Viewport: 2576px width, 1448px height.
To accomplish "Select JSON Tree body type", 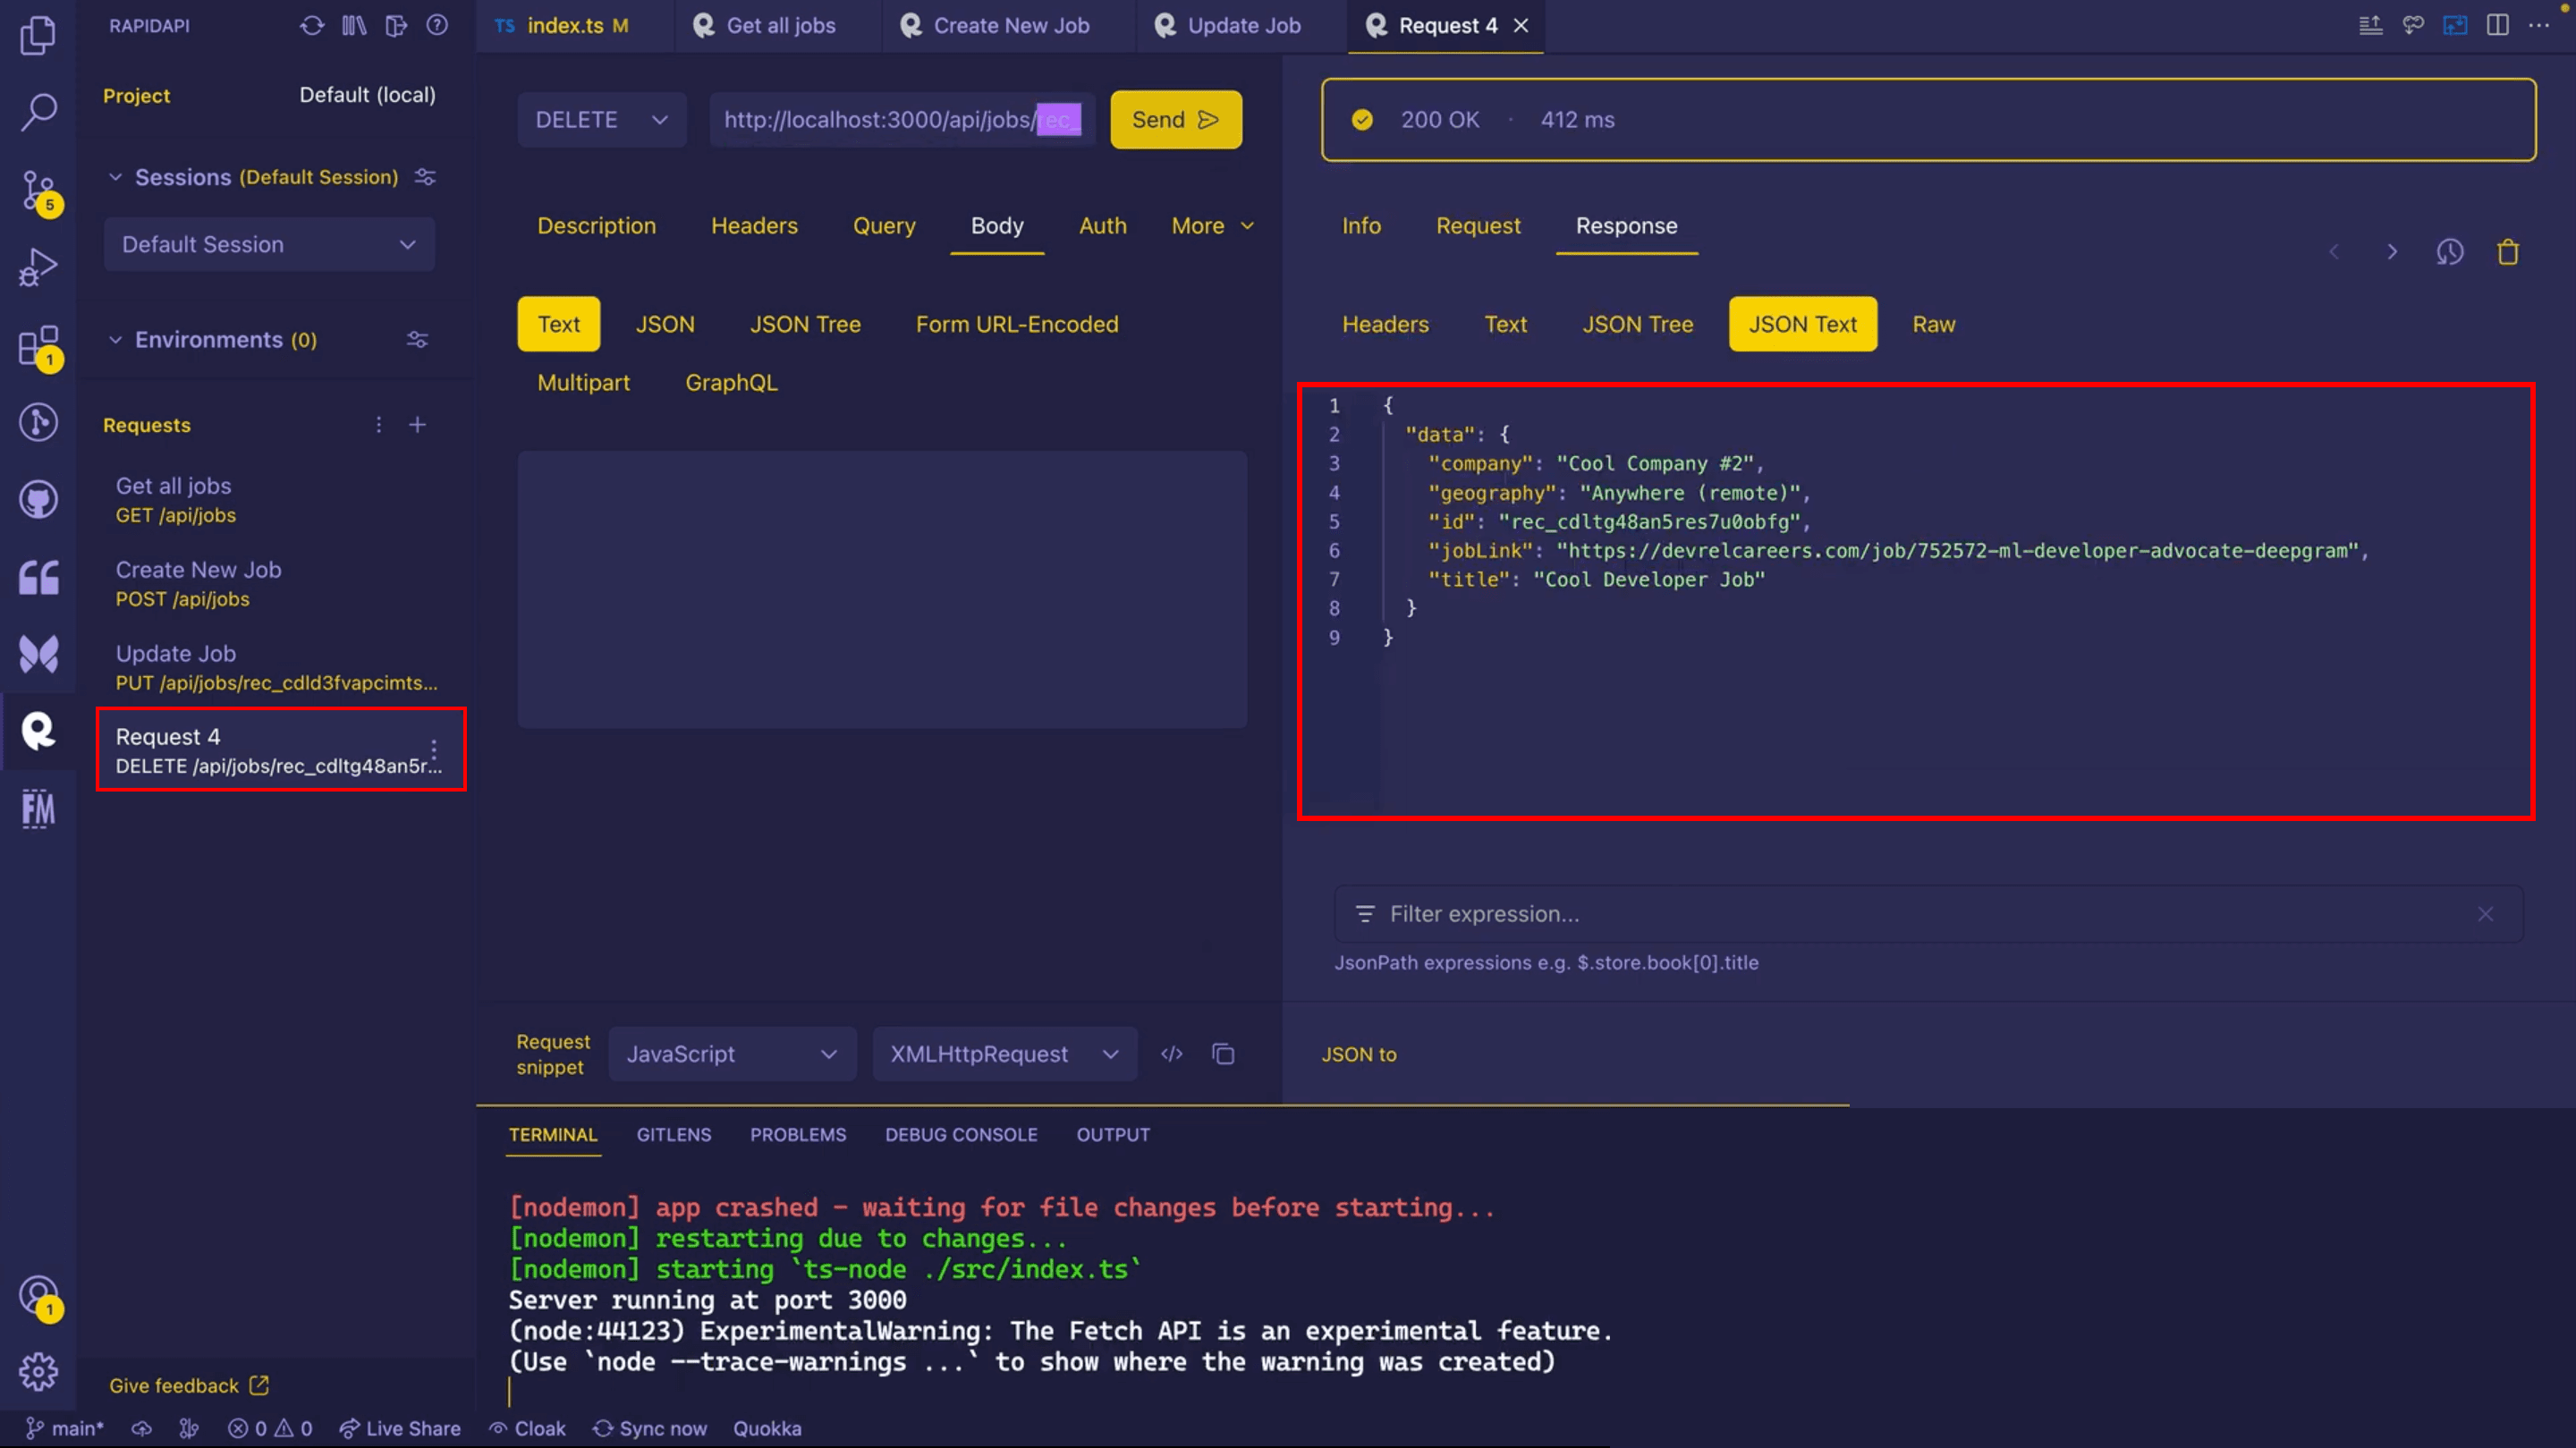I will [805, 324].
